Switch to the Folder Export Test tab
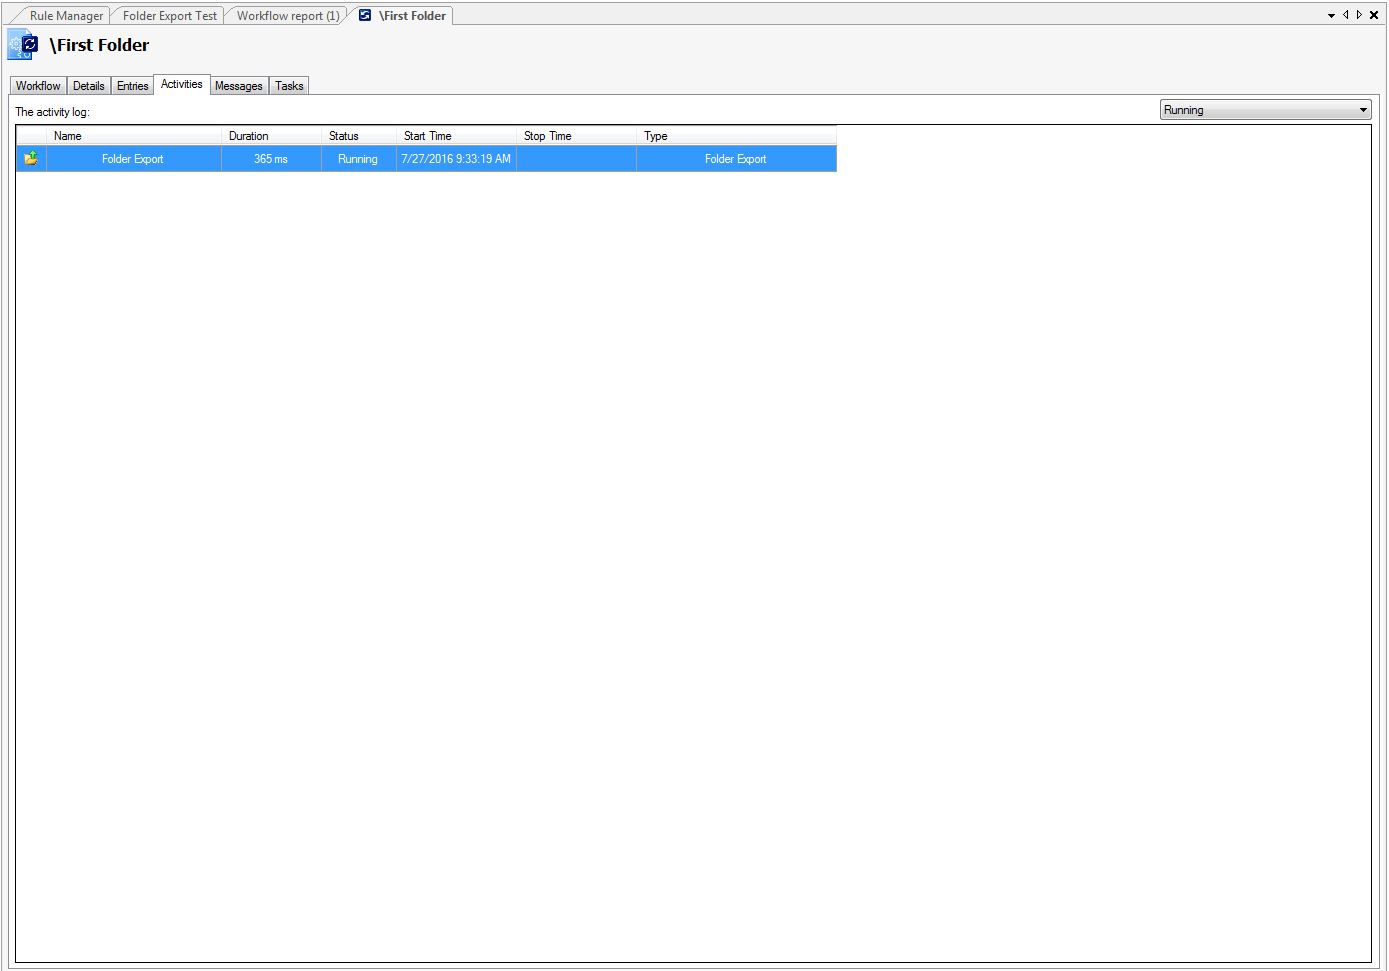Viewport: 1389px width, 971px height. (x=169, y=16)
